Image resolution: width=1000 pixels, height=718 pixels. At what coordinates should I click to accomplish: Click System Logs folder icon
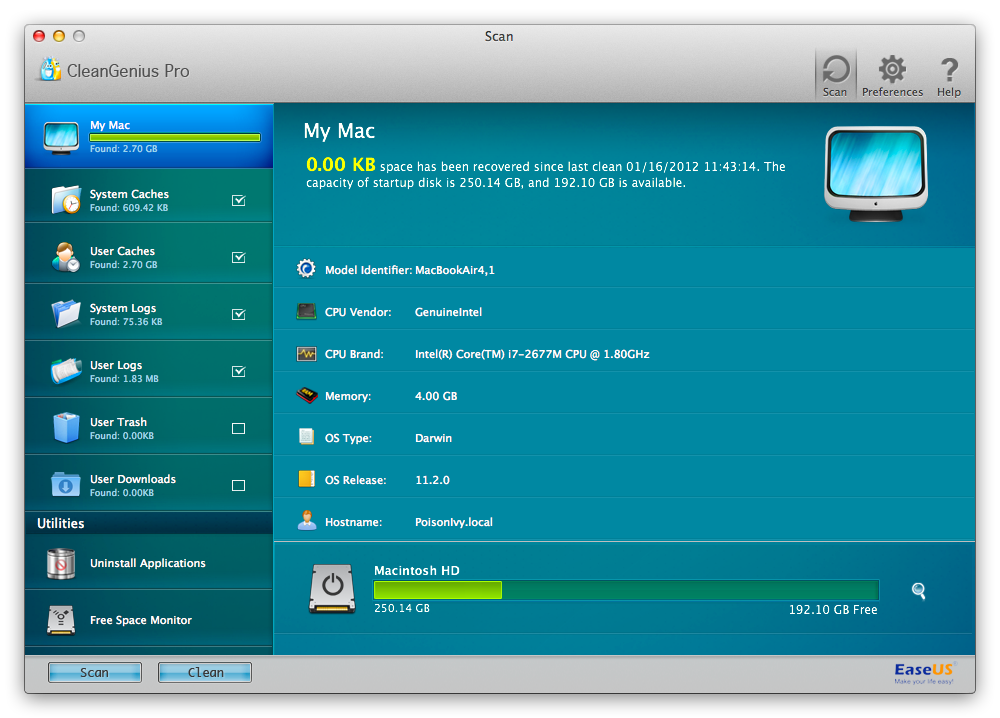66,314
